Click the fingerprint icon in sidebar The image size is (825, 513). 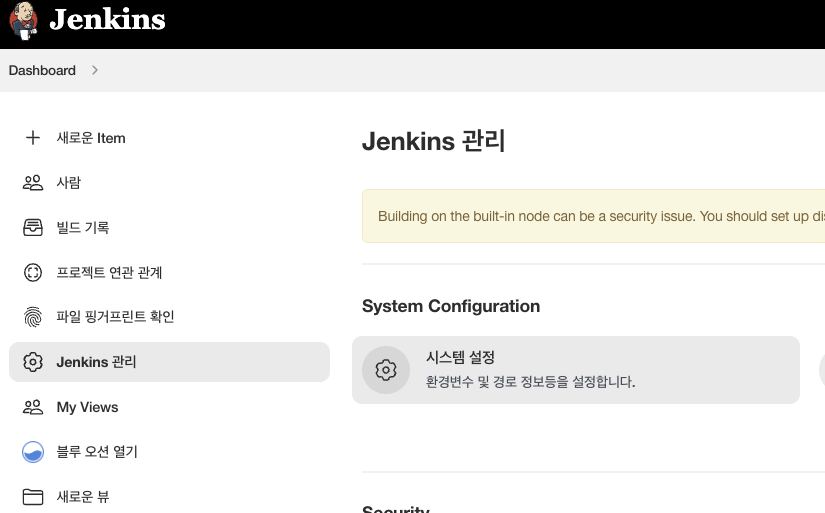[x=33, y=317]
